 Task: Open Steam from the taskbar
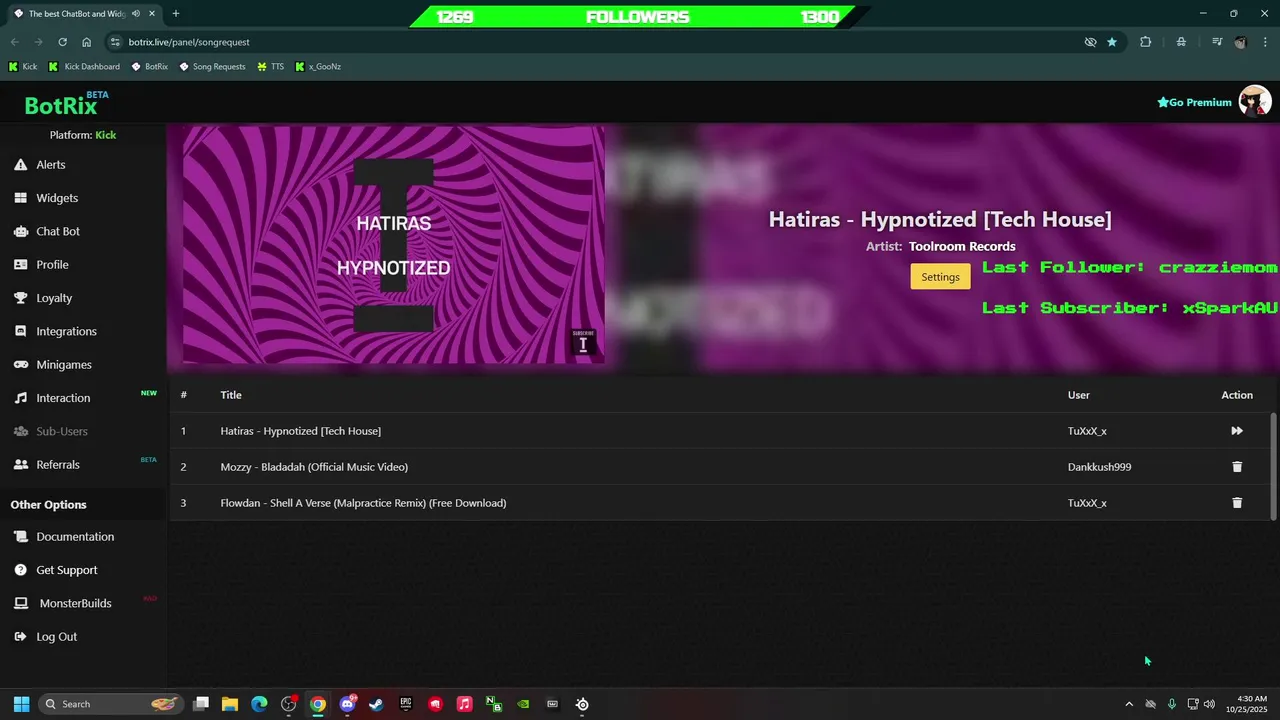pos(376,704)
